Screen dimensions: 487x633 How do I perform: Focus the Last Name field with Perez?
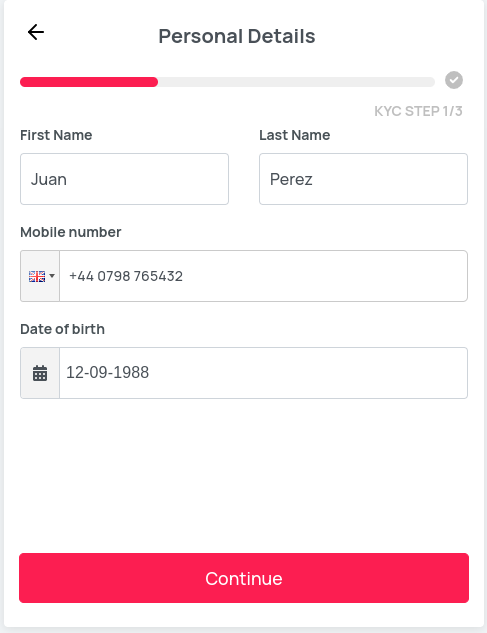pyautogui.click(x=363, y=179)
